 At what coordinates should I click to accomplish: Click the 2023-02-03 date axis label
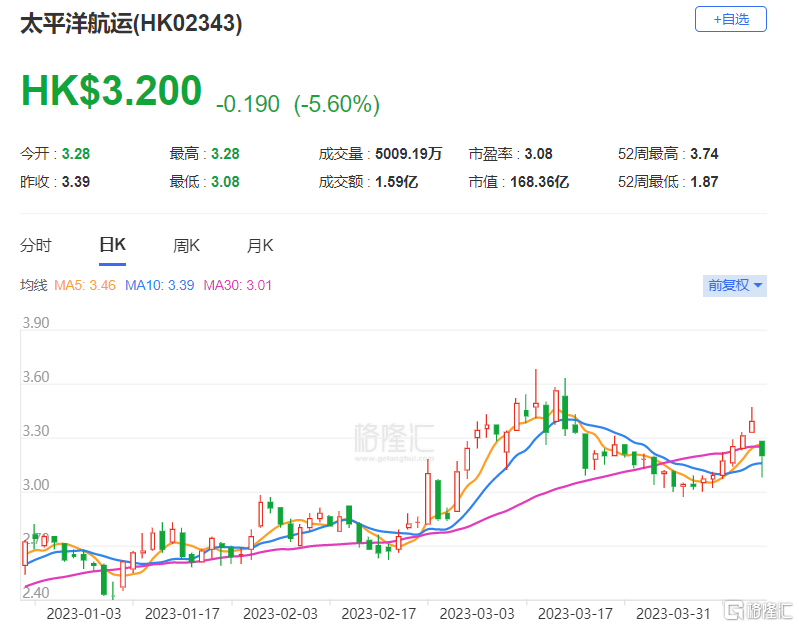click(x=280, y=614)
